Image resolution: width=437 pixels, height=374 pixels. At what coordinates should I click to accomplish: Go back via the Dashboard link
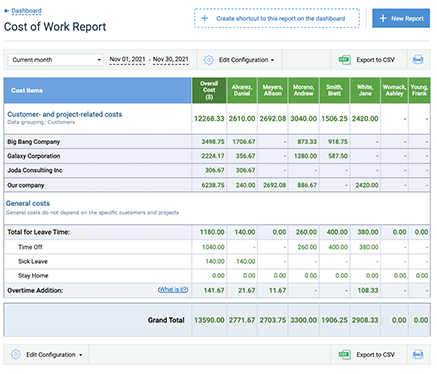(x=26, y=11)
